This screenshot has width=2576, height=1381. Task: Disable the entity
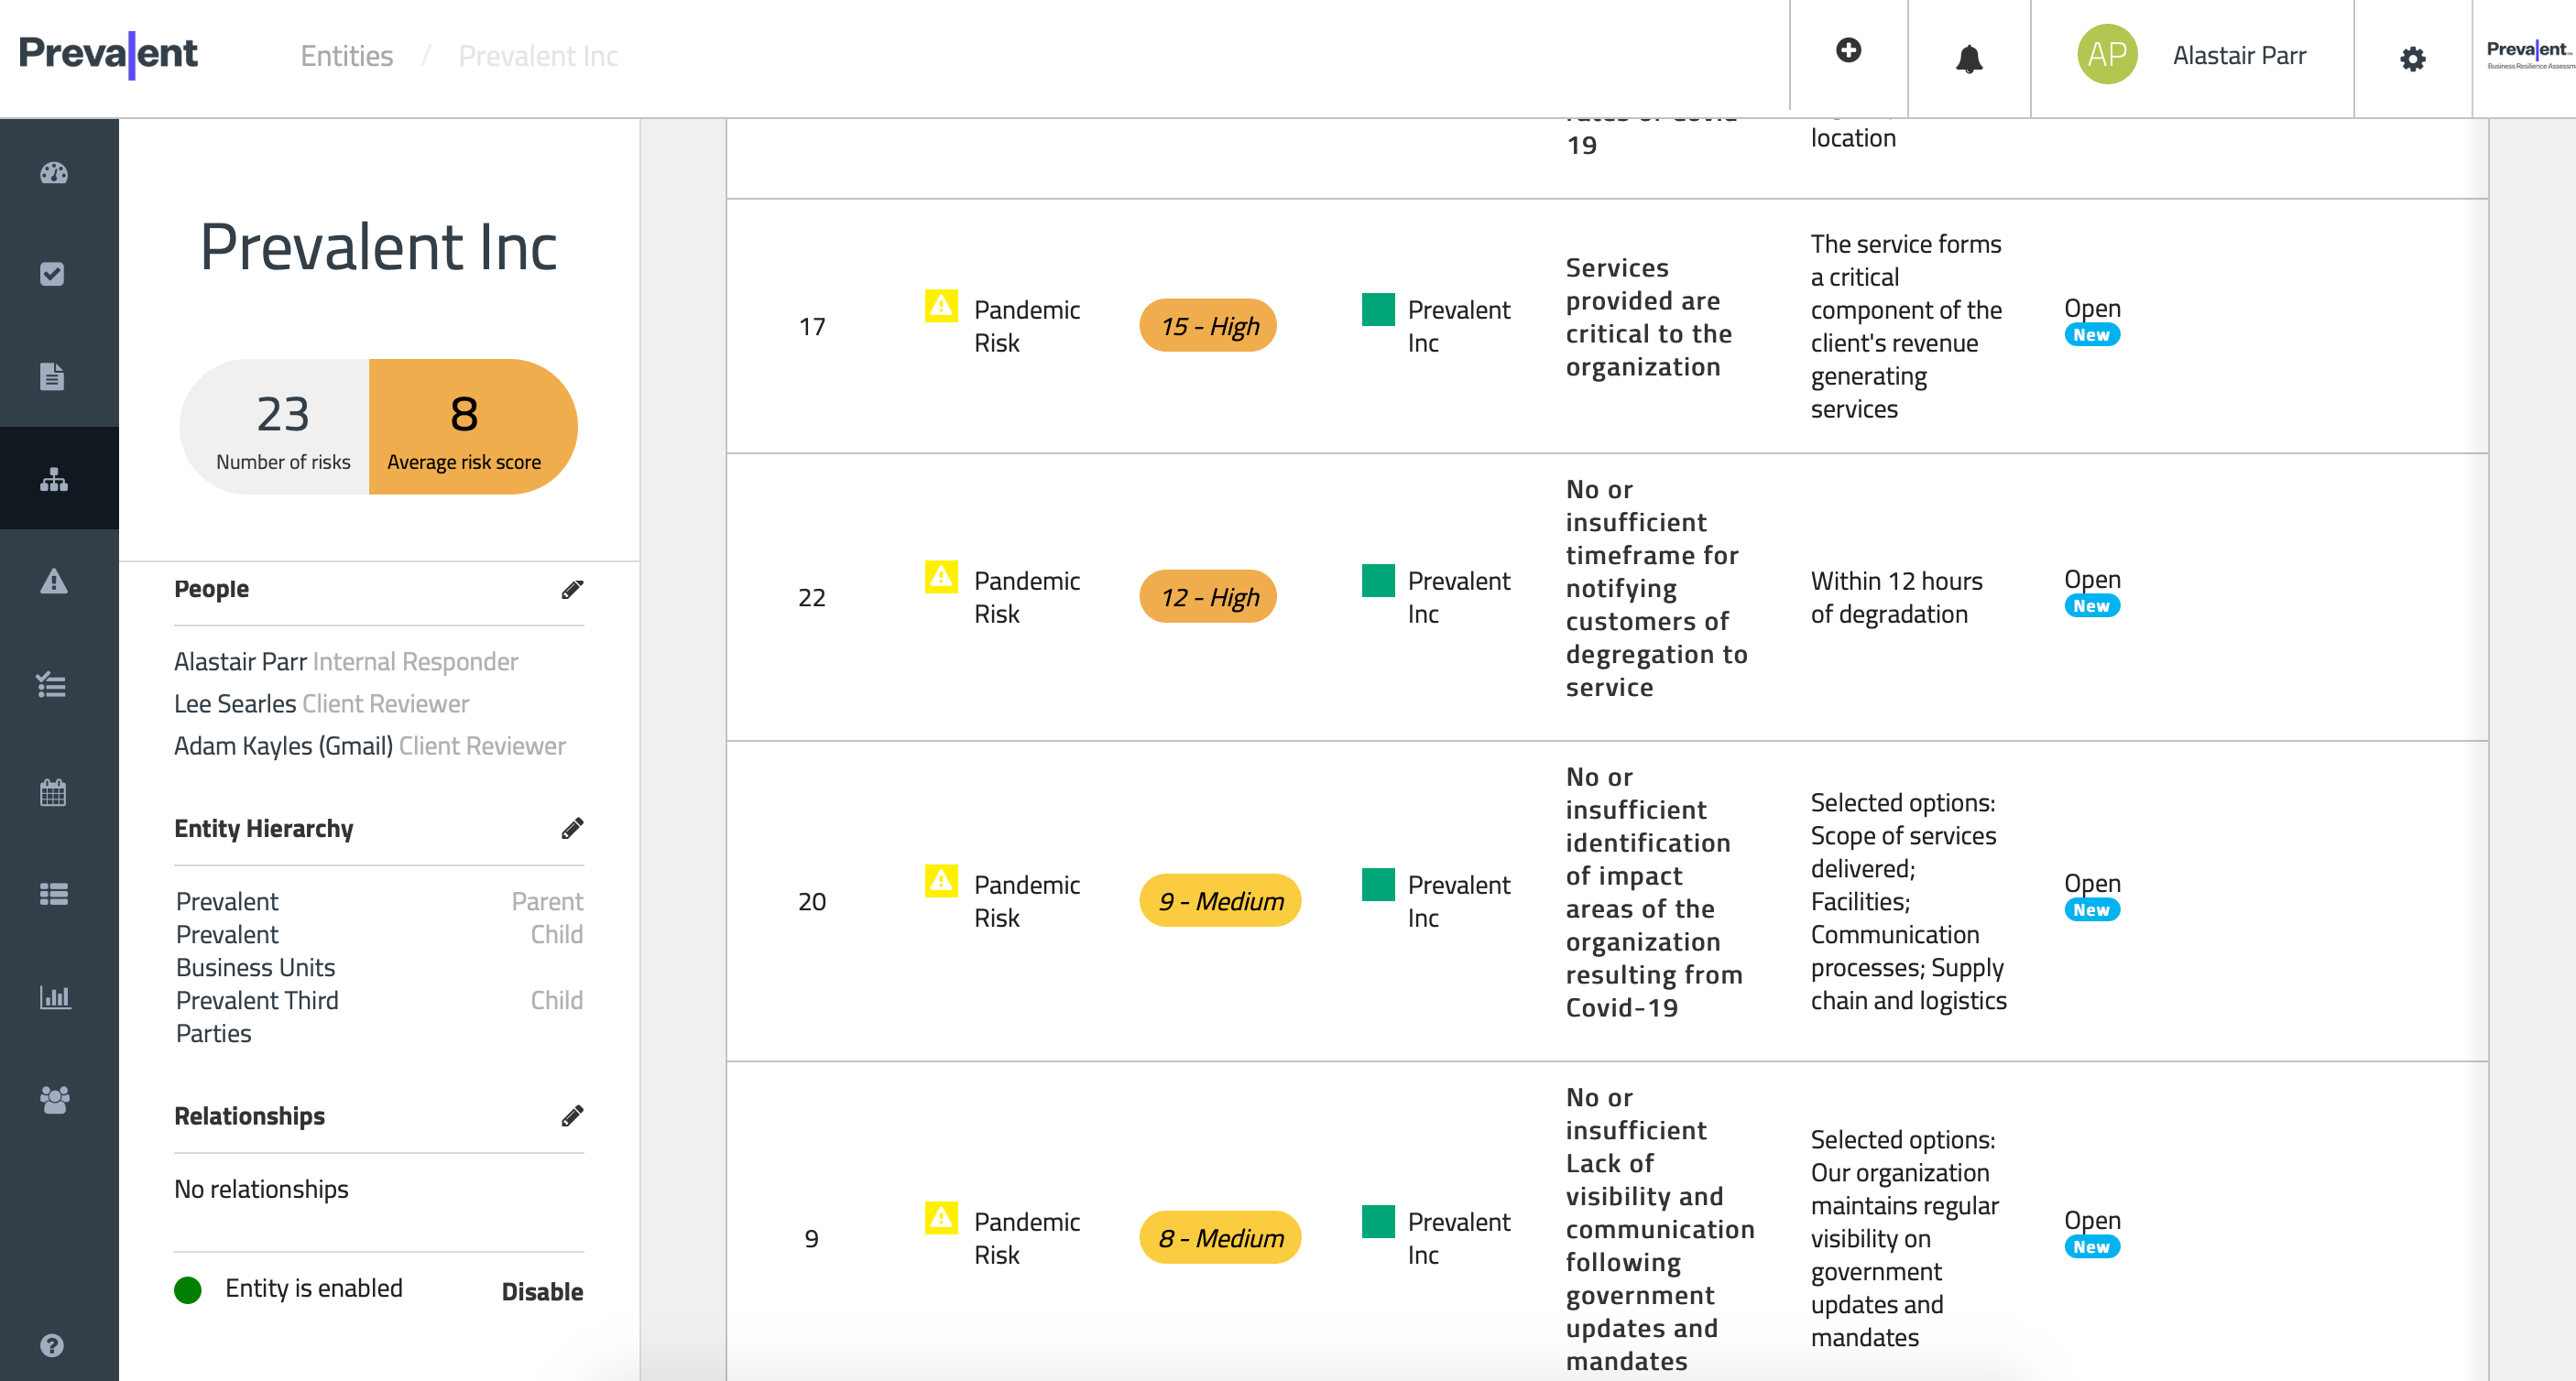542,1291
